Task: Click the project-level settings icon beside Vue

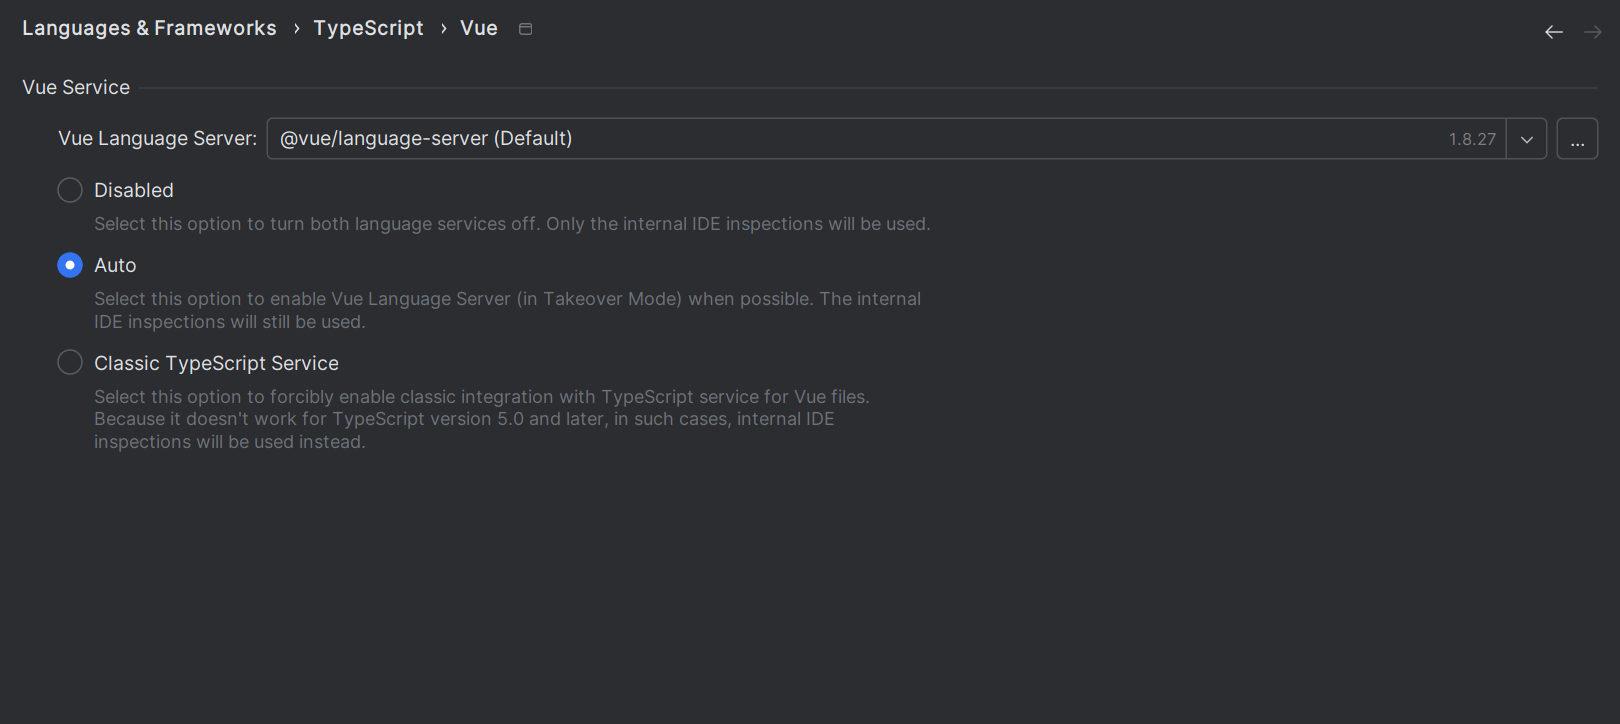Action: [x=526, y=29]
